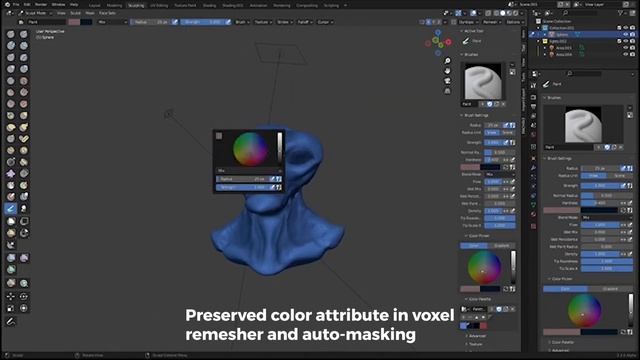Select the Move transform tool
Screen dimensions: 640x360
pyautogui.click(x=11, y=296)
